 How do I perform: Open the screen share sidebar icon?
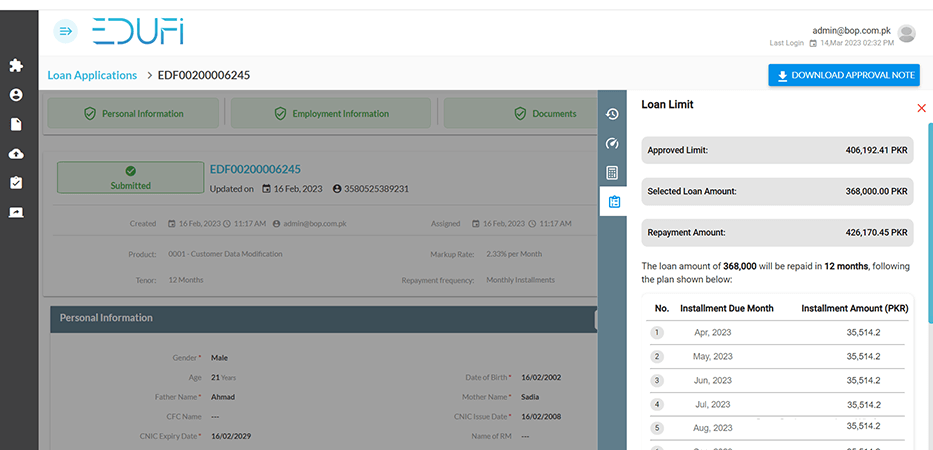[16, 212]
